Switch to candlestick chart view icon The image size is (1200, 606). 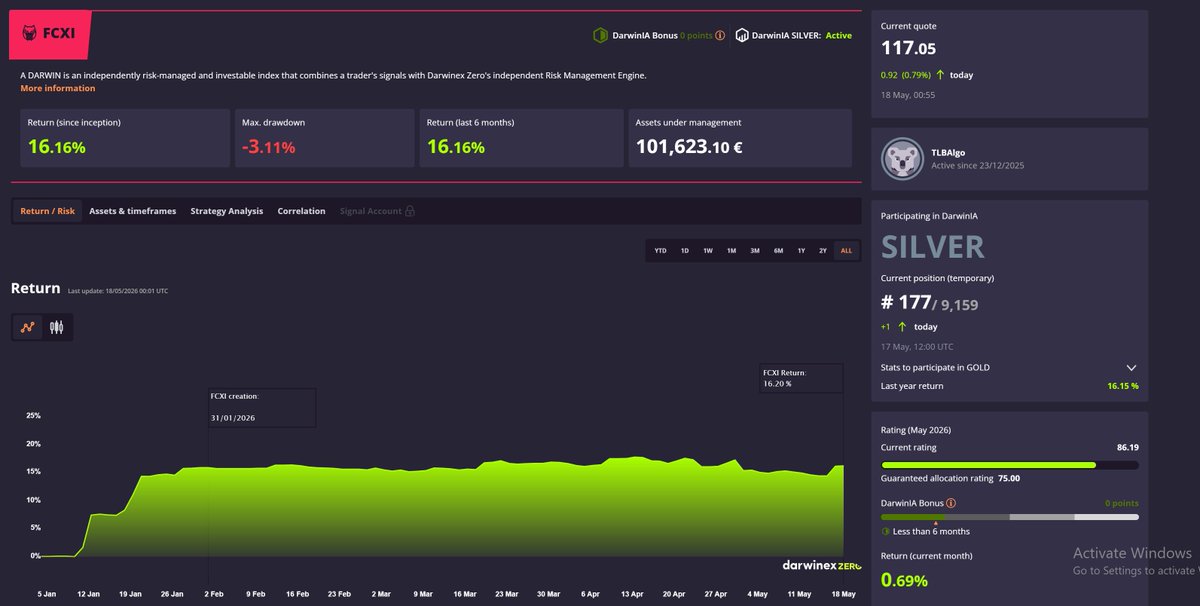tap(57, 327)
